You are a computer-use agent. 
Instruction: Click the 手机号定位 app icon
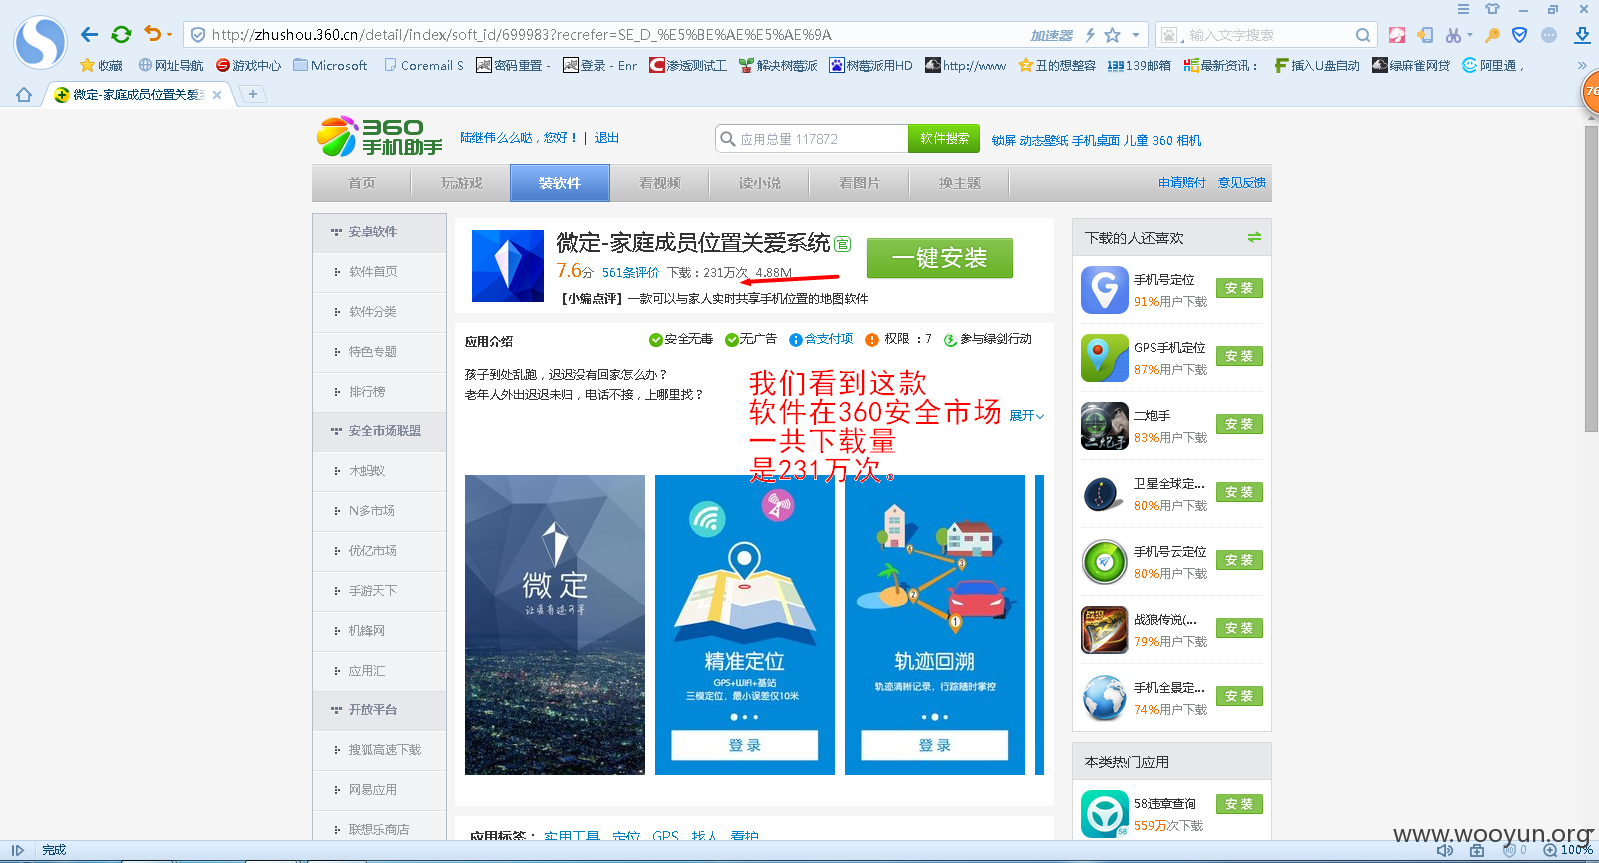(x=1105, y=290)
